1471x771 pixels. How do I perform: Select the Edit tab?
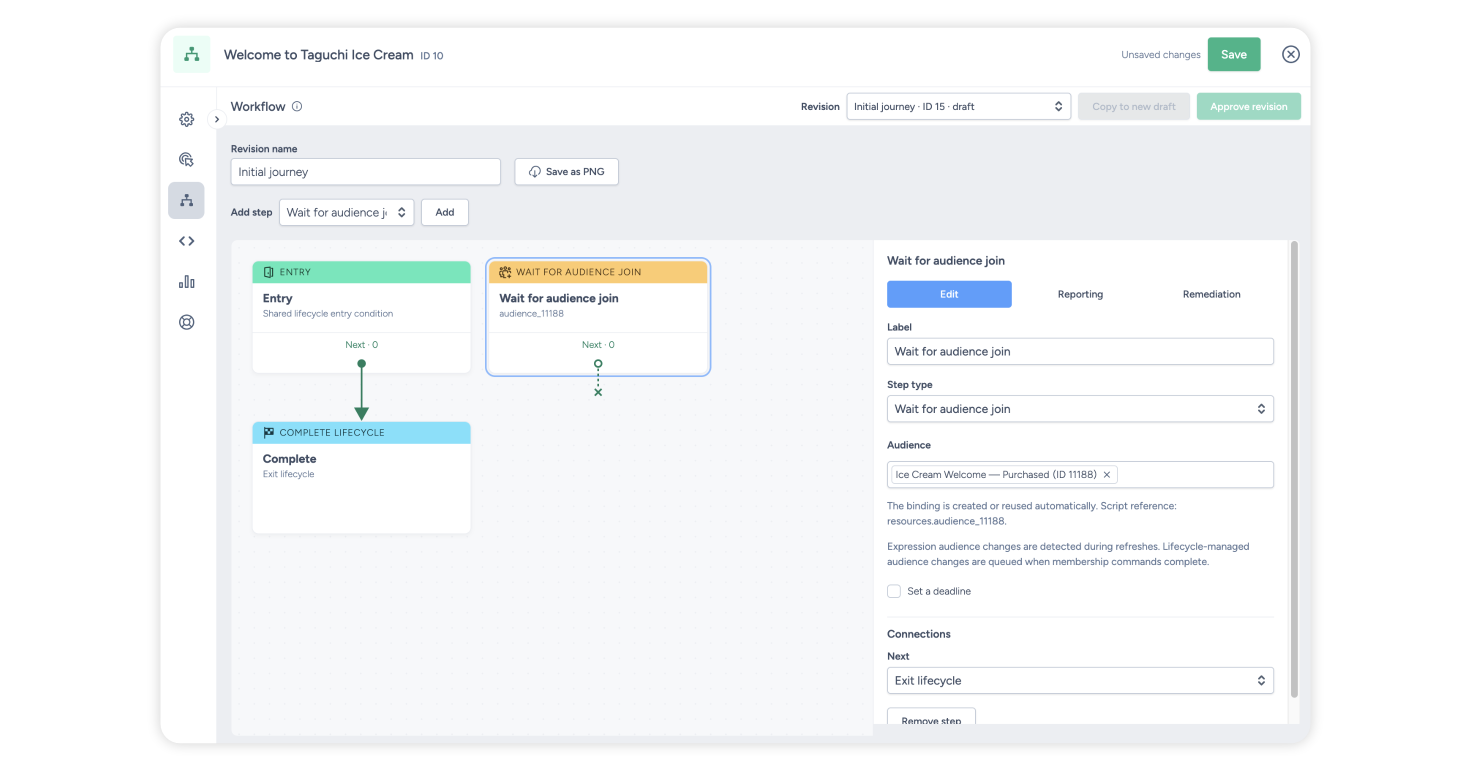pos(949,294)
